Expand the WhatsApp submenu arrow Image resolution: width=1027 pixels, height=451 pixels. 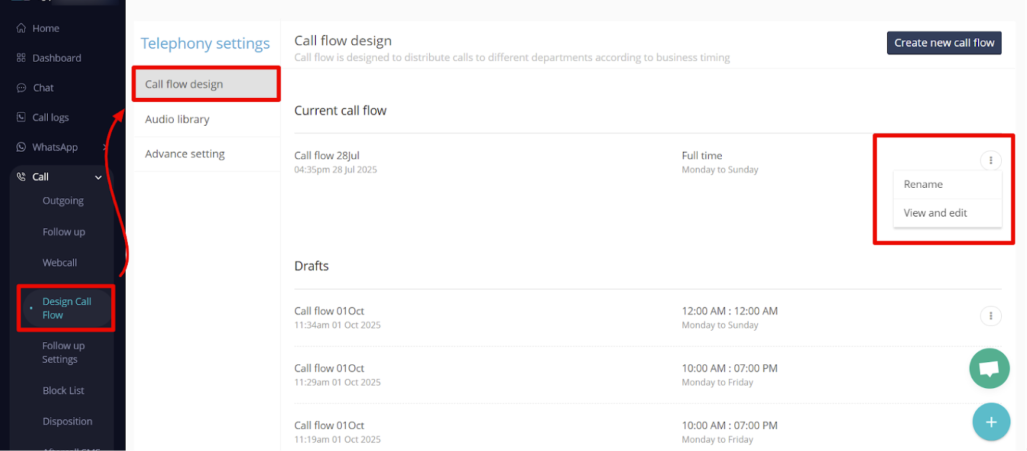pos(105,147)
